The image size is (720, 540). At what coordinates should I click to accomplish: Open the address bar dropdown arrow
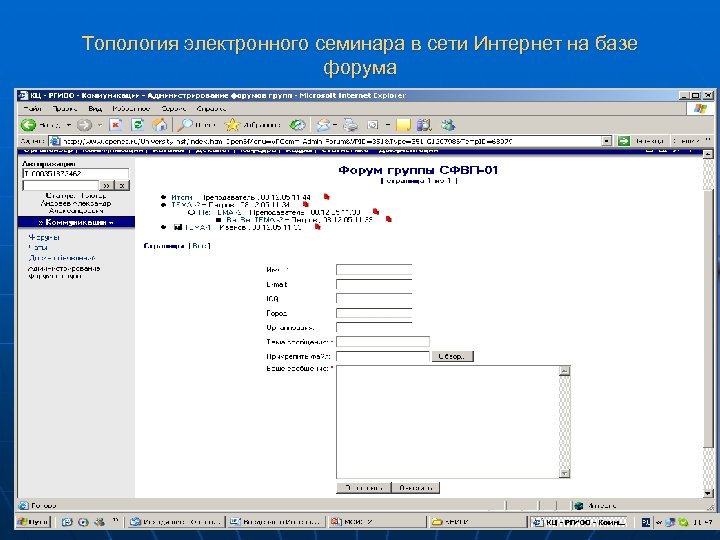(x=607, y=141)
